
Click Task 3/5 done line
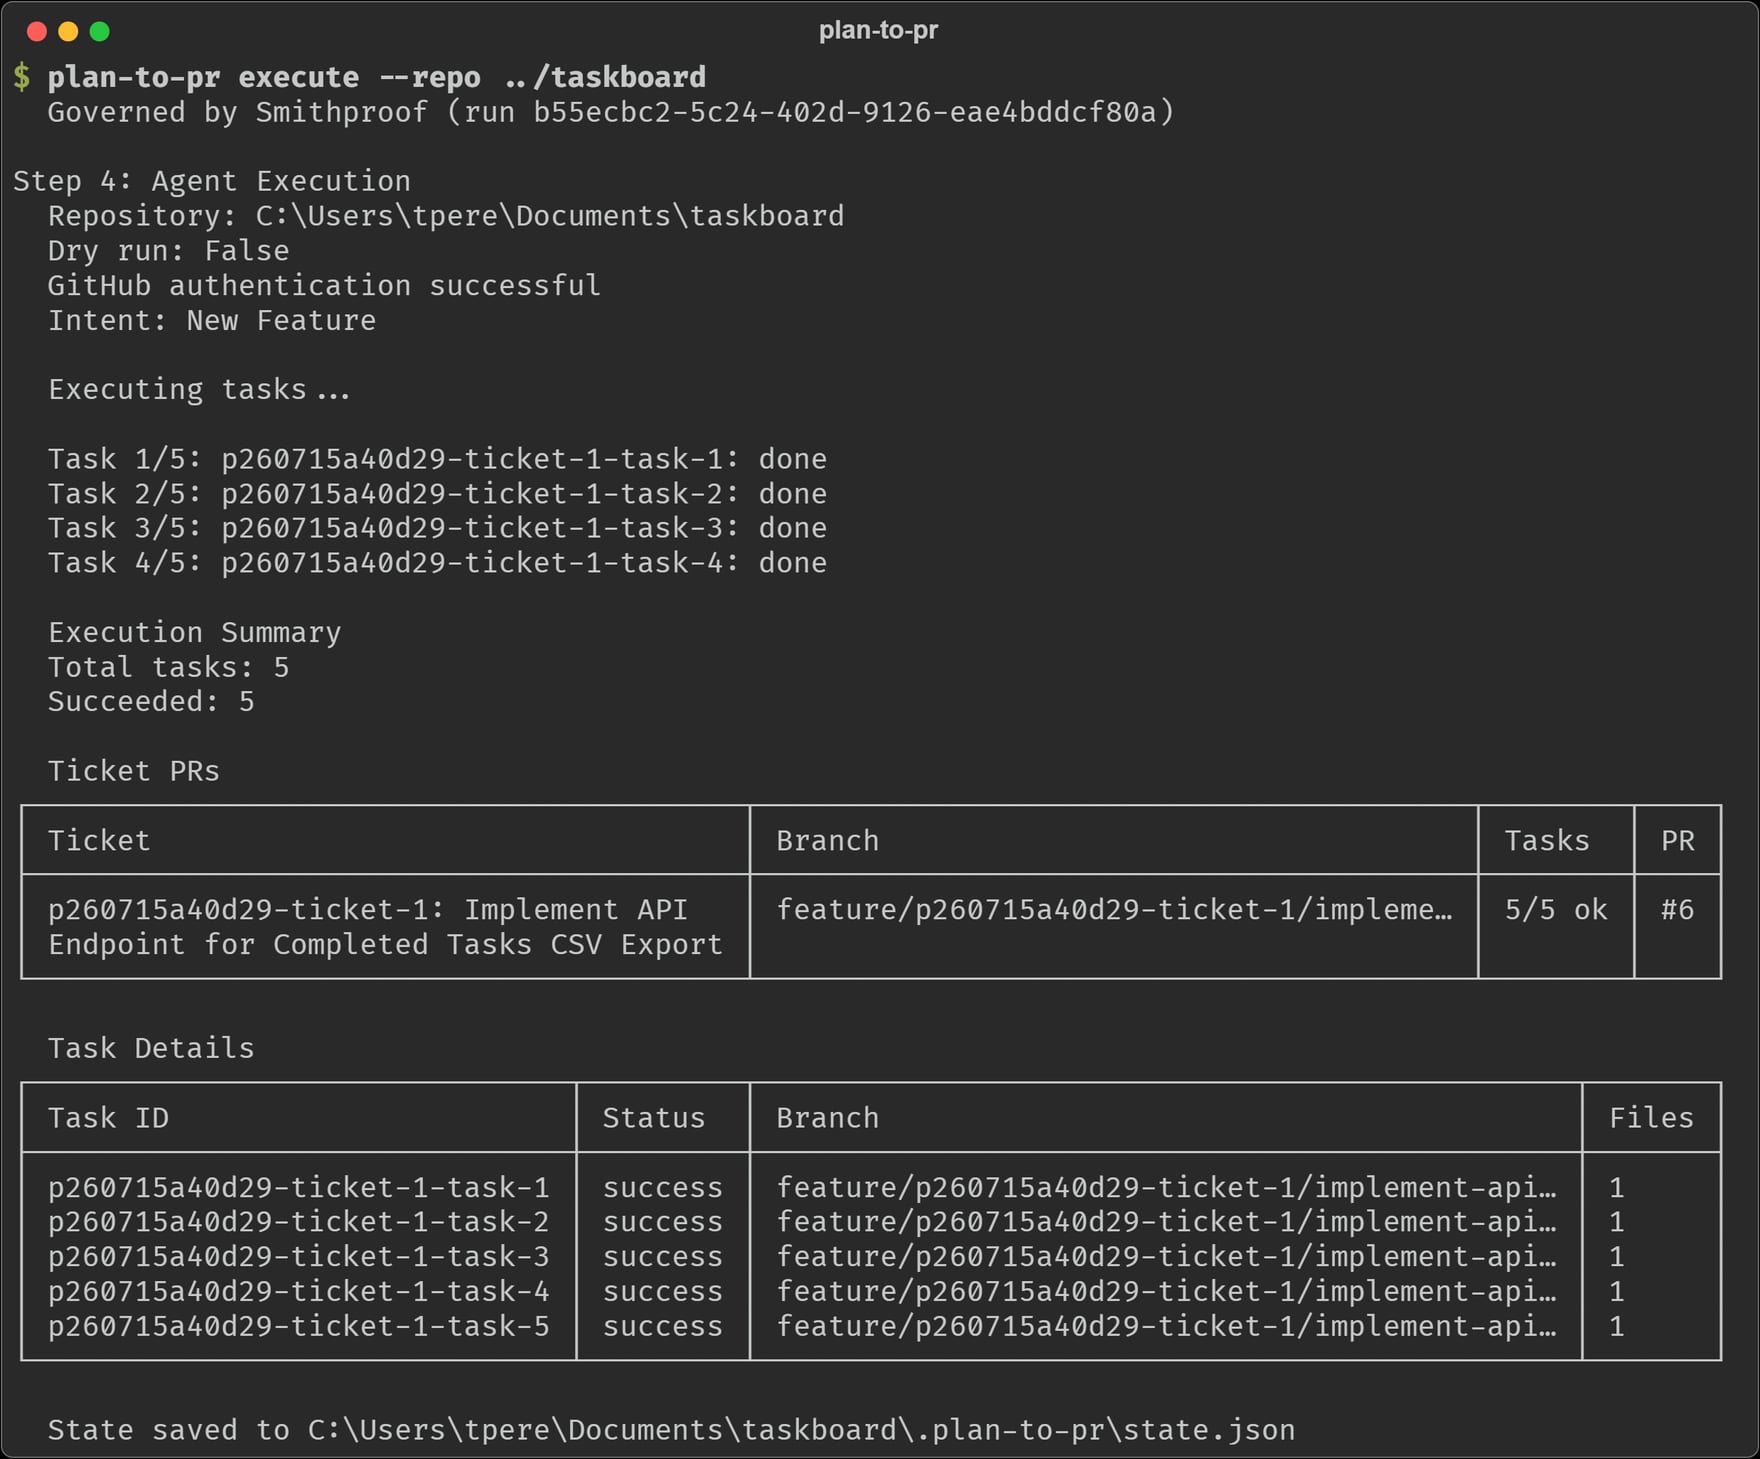point(437,528)
